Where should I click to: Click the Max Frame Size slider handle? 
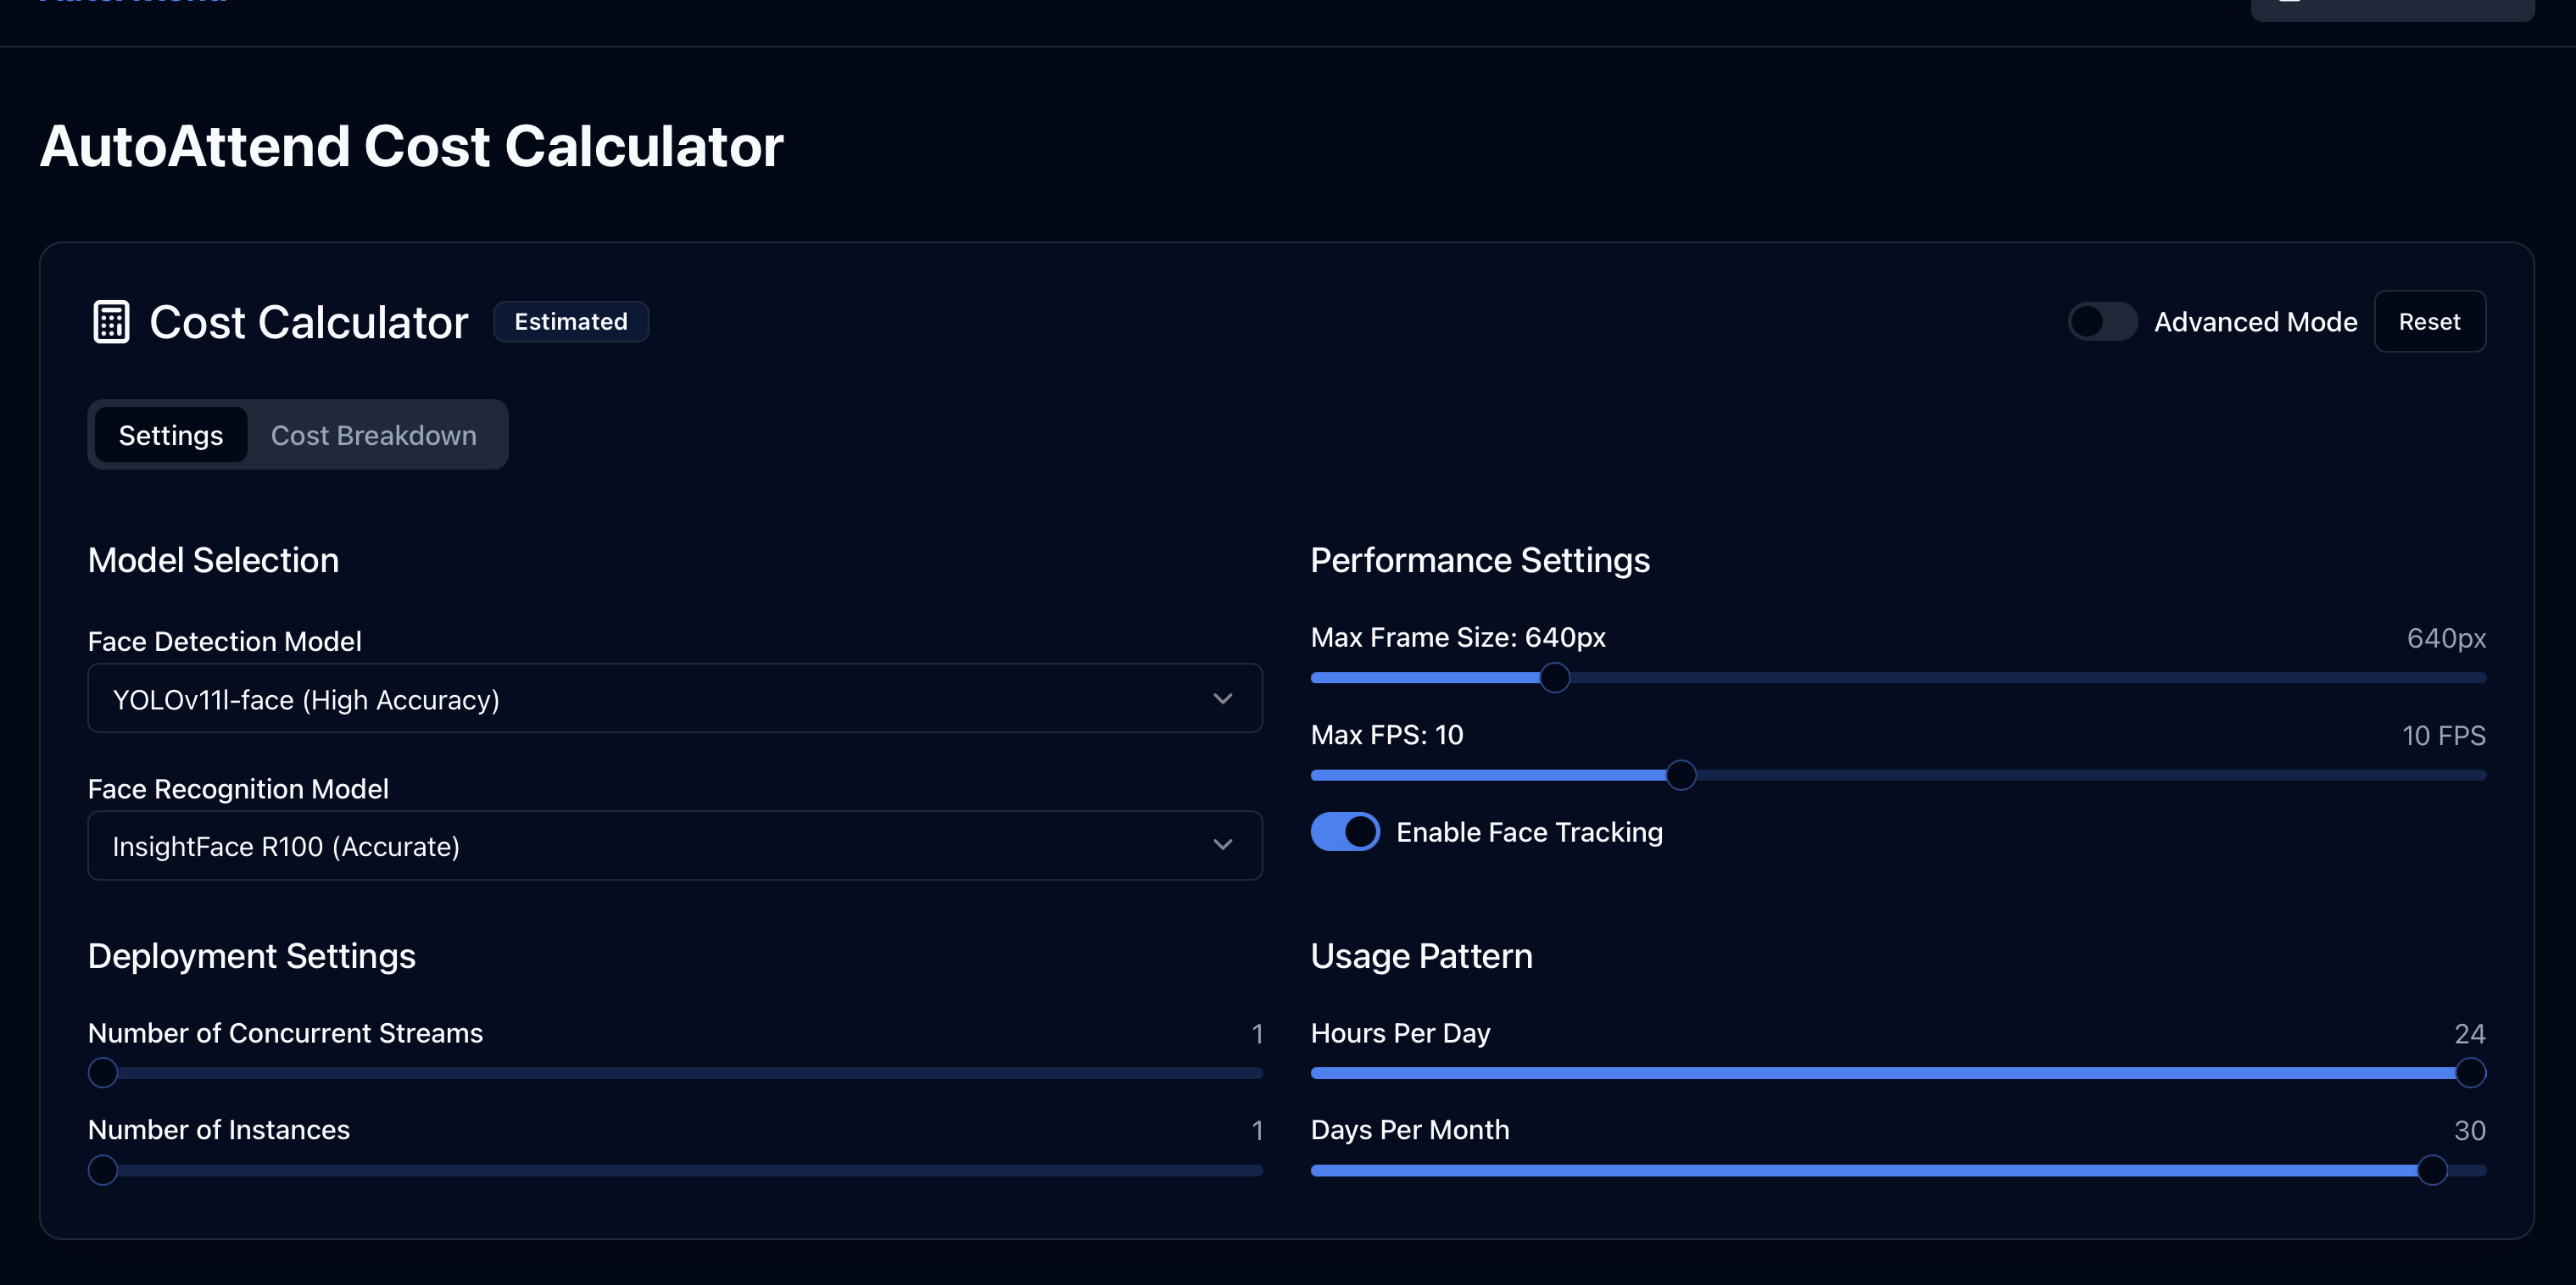1554,677
